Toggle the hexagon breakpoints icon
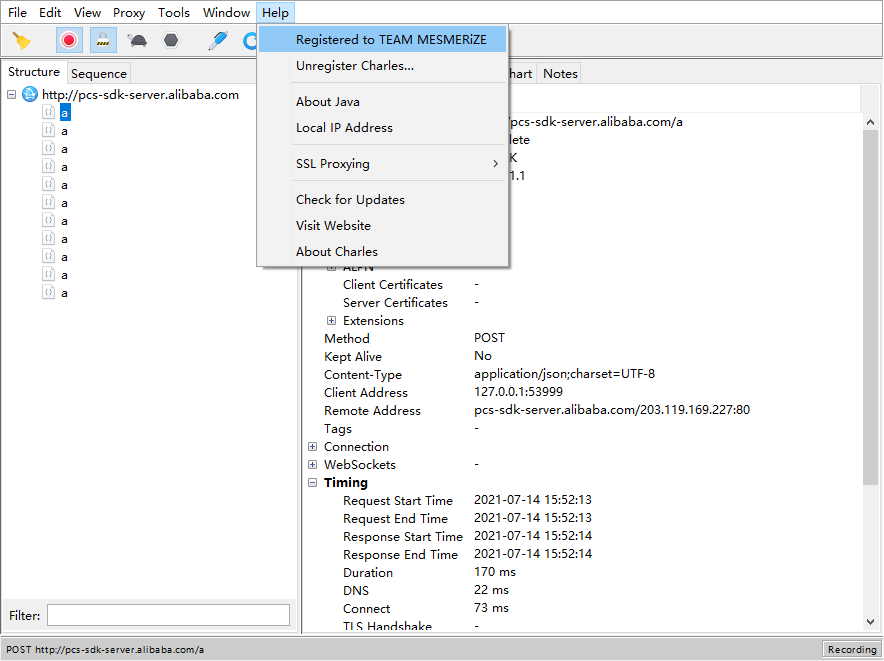Viewport: 884px width, 661px height. (171, 40)
